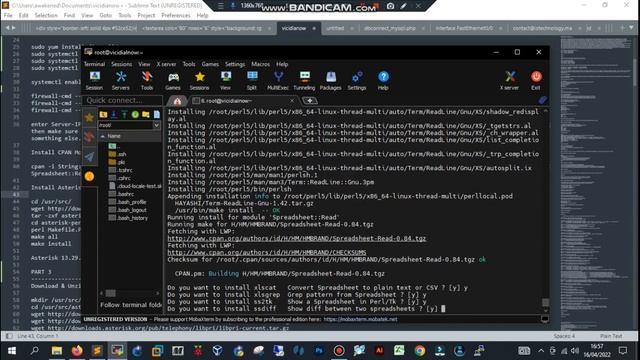Open the Settings gear toolbar icon
Viewport: 640px width, 360px height.
click(357, 80)
